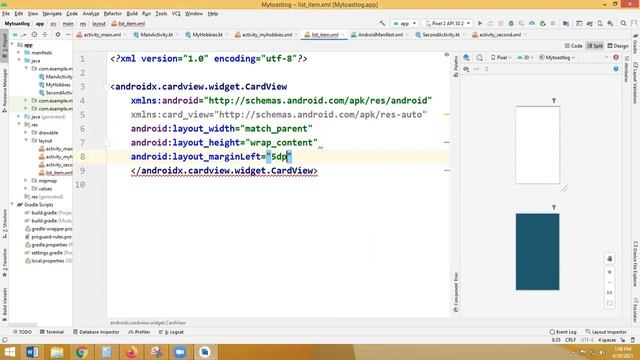Image resolution: width=640 pixels, height=360 pixels.
Task: Expand the manifests folder
Action: (19, 53)
